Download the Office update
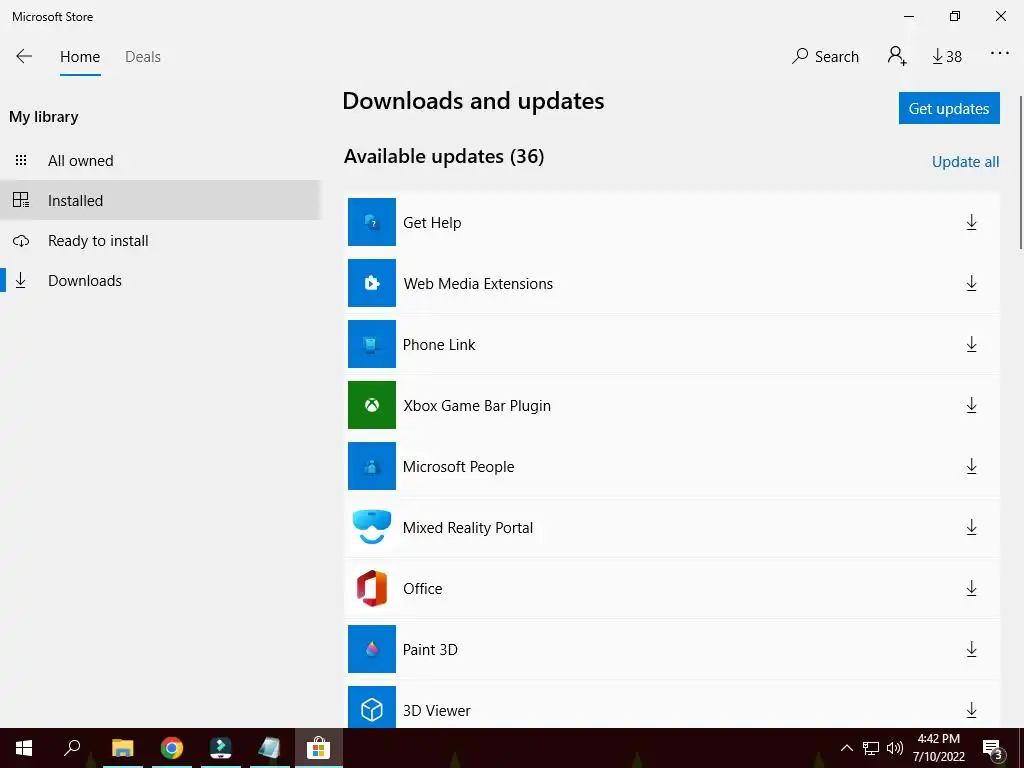The image size is (1024, 768). point(971,588)
